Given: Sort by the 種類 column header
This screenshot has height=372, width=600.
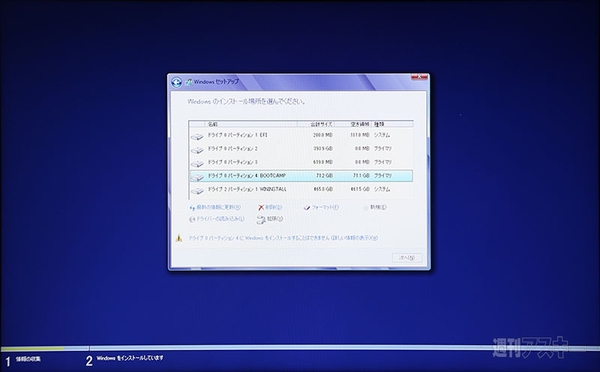Looking at the screenshot, I should coord(392,124).
